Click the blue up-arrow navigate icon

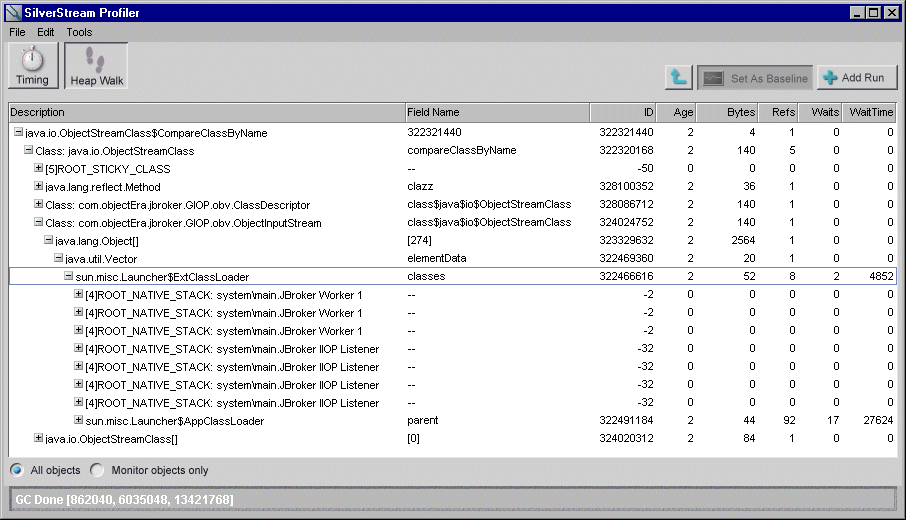pos(678,77)
